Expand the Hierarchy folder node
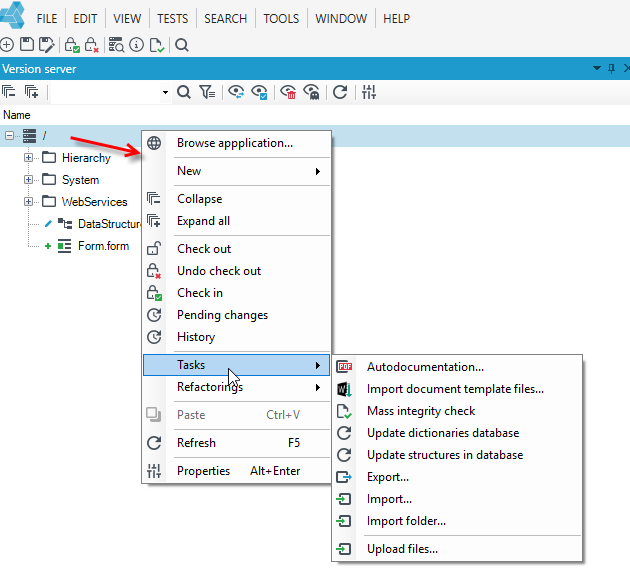The height and width of the screenshot is (575, 630). [x=28, y=158]
